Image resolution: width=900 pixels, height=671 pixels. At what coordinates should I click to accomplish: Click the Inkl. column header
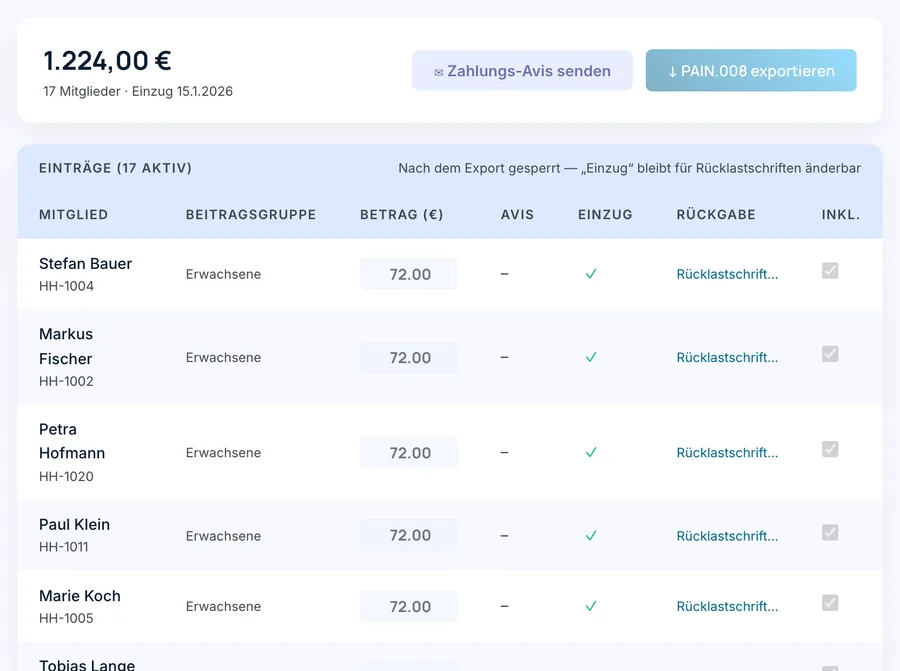[x=841, y=215]
